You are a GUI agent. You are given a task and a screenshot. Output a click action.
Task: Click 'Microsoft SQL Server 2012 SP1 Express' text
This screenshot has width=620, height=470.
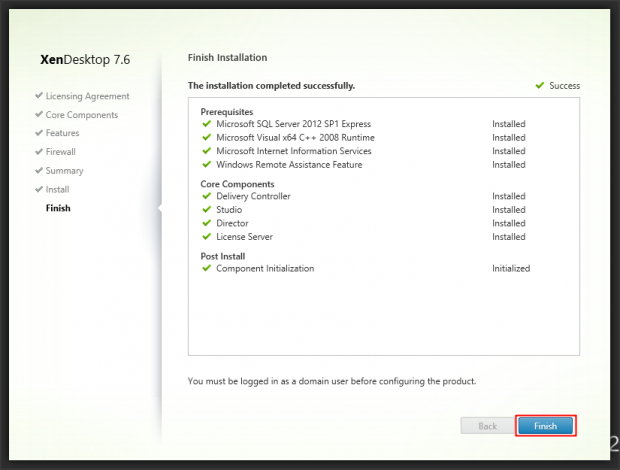coord(293,124)
